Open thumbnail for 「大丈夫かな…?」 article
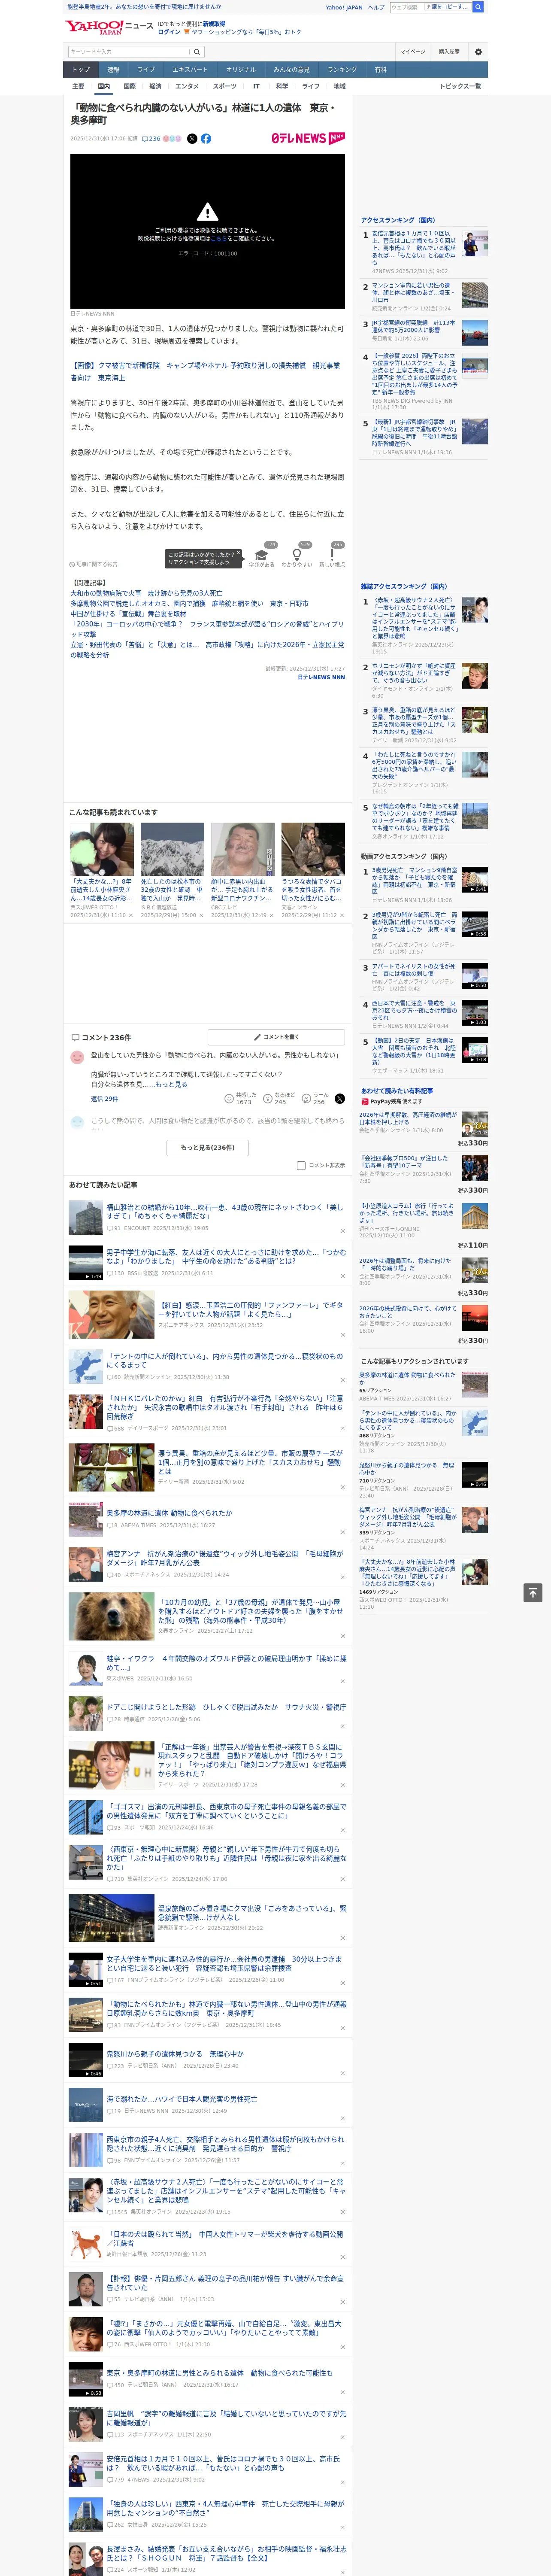 click(x=101, y=849)
